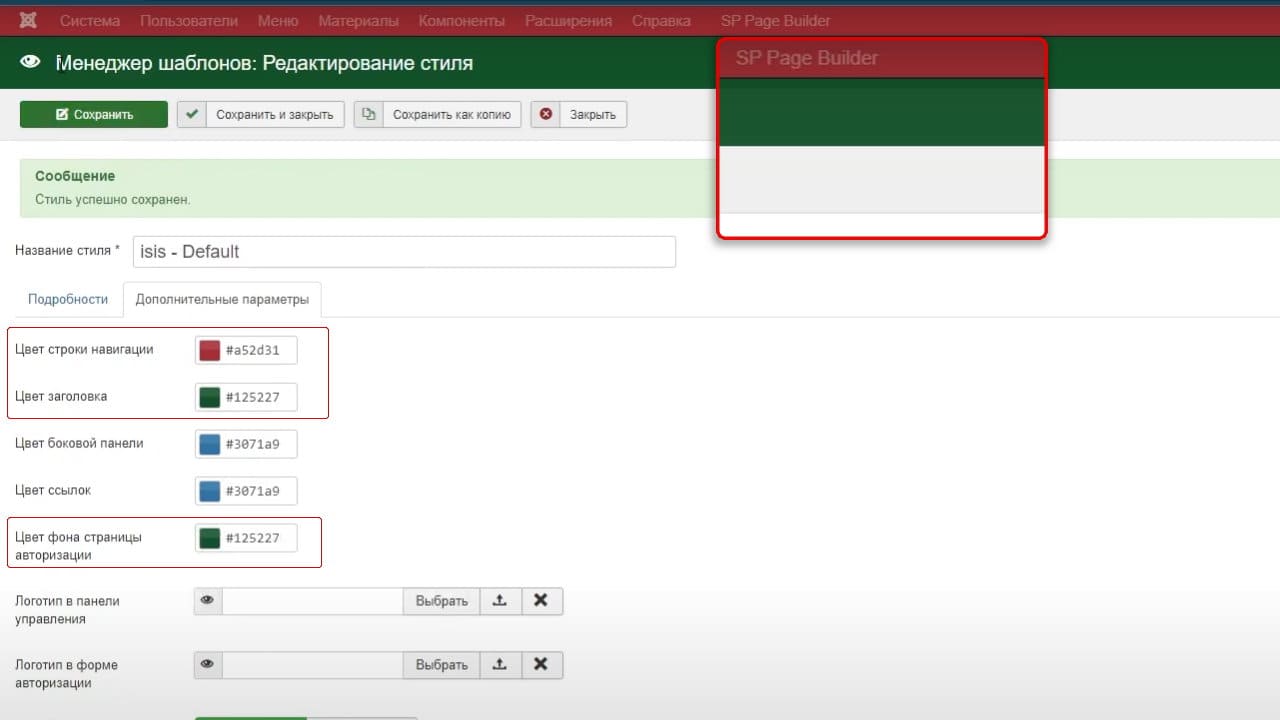Click Выбрать for Логотип в форме авторизации
Viewport: 1280px width, 720px height.
click(x=441, y=665)
